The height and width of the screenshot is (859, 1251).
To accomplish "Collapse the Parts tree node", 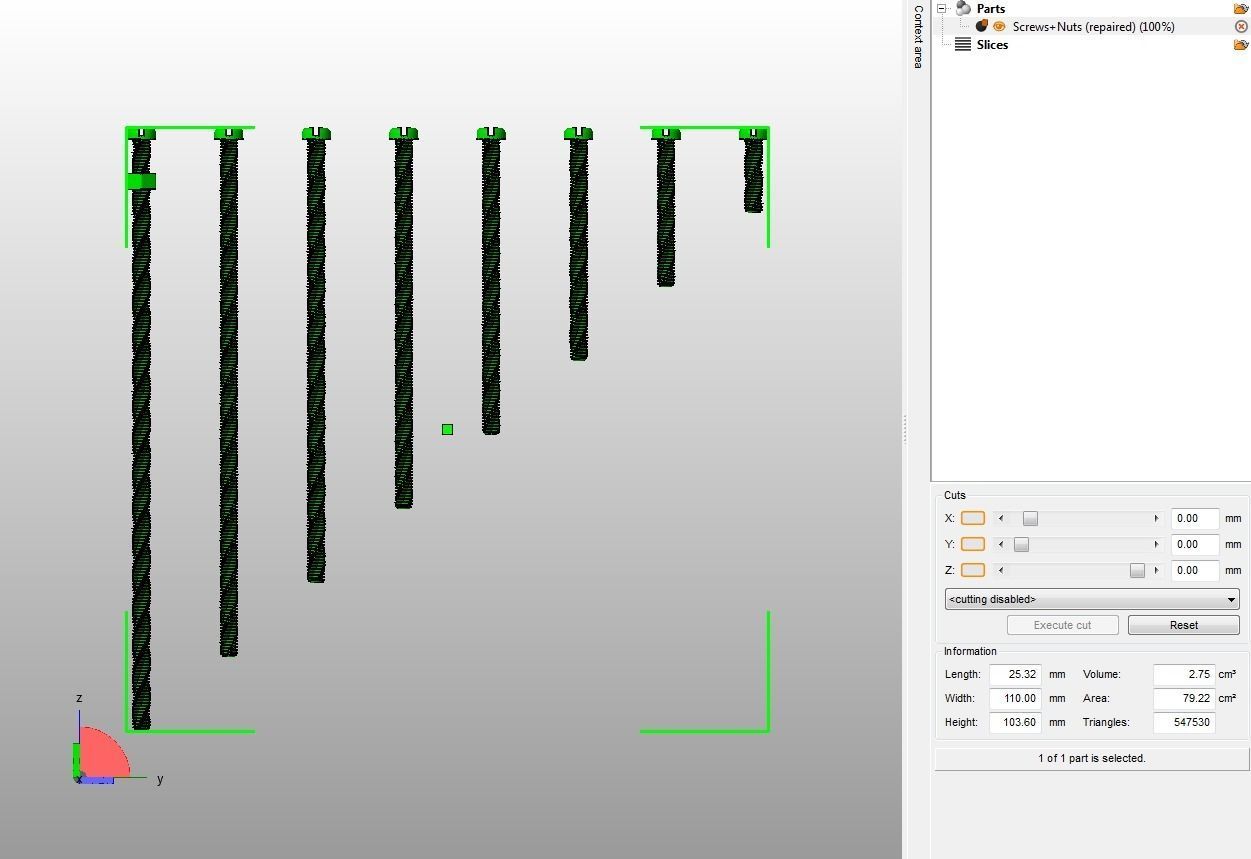I will 942,8.
